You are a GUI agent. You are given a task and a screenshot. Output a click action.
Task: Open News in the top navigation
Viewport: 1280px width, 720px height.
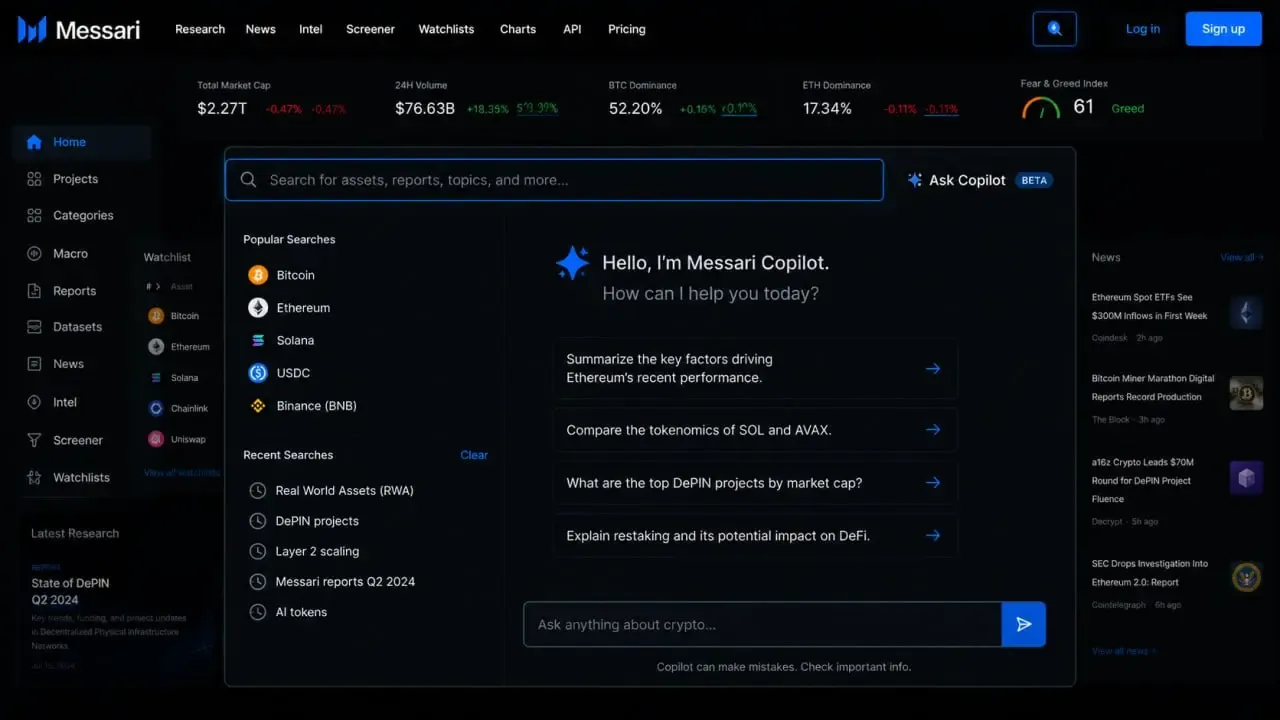(261, 29)
